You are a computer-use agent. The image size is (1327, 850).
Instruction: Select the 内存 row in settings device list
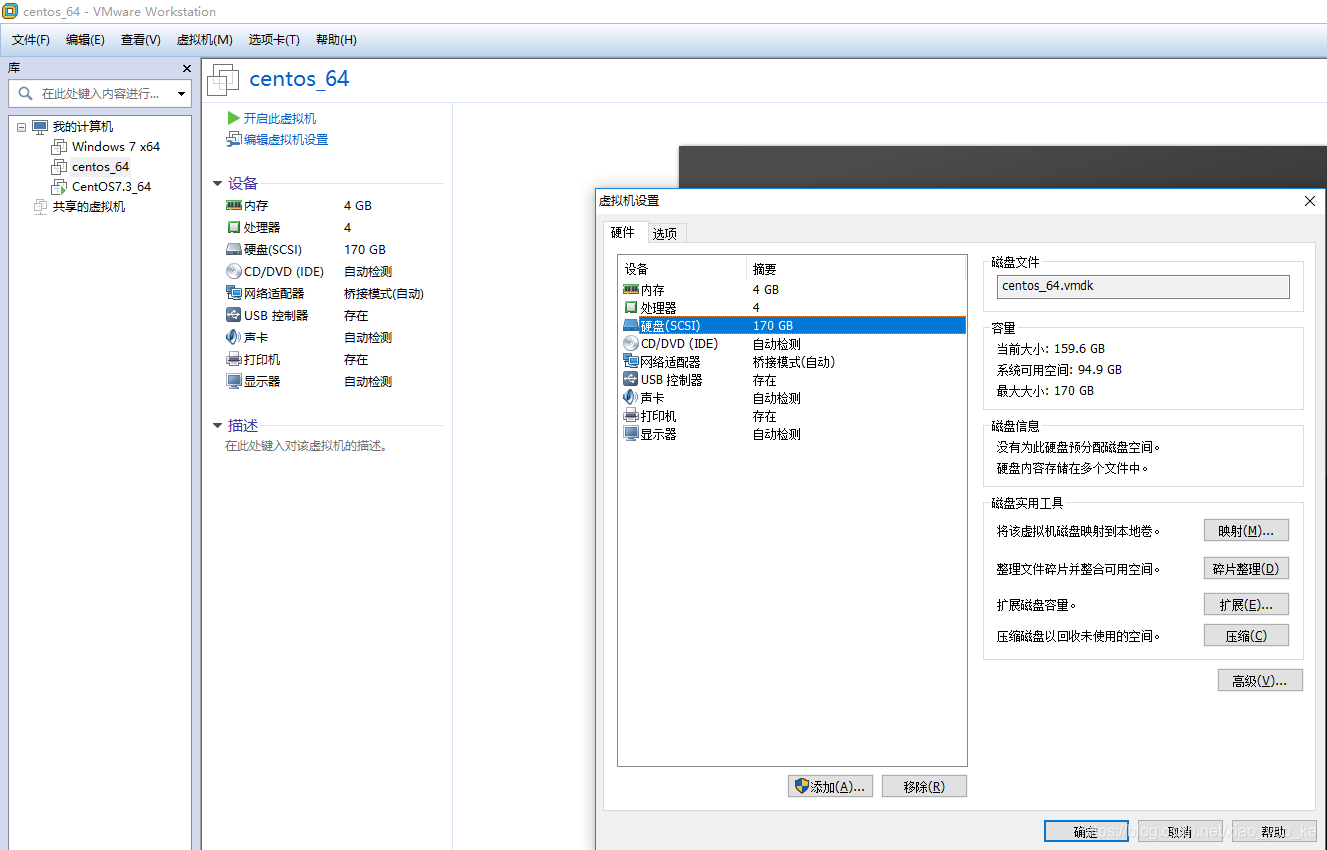point(792,289)
